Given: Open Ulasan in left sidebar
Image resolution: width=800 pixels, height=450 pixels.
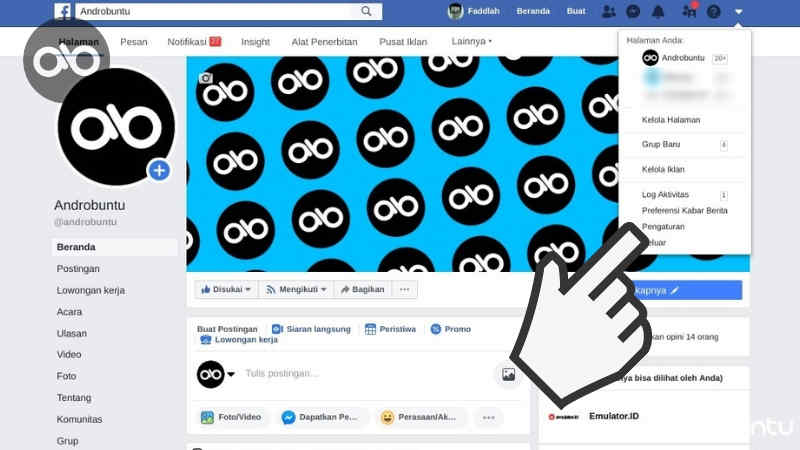Looking at the screenshot, I should pyautogui.click(x=71, y=334).
